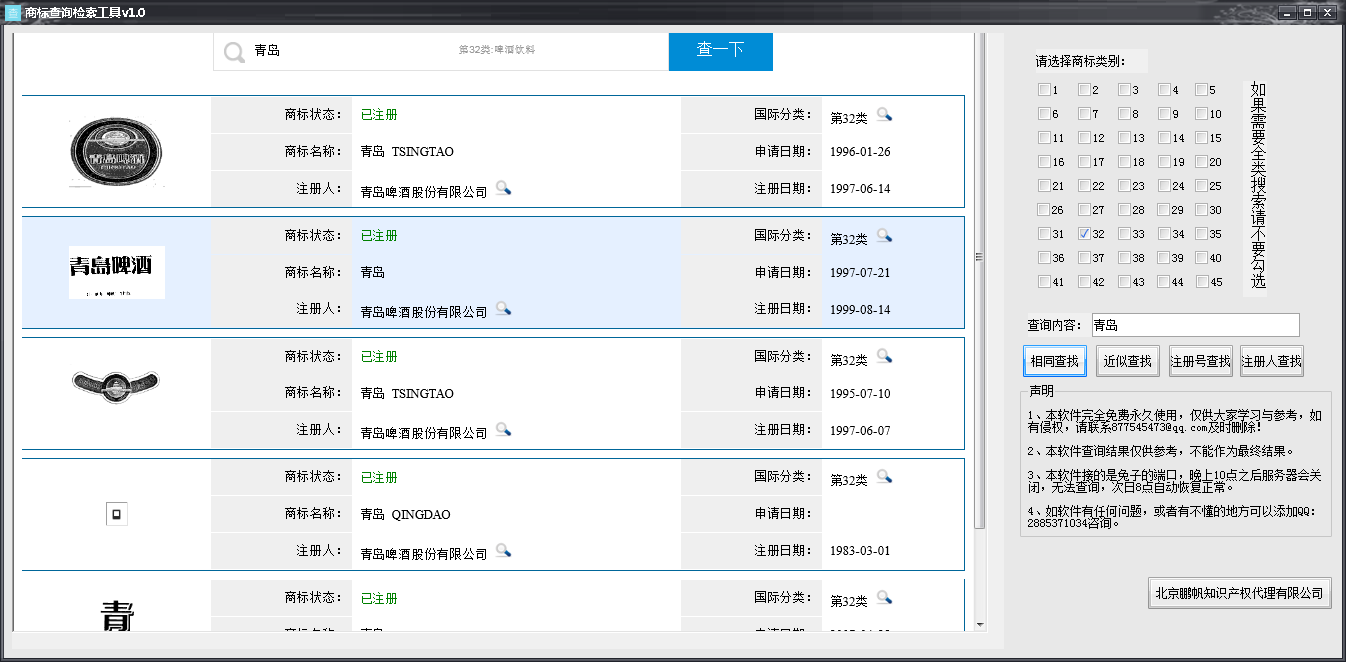
Task: Click the app icon in the title bar
Action: coord(13,13)
